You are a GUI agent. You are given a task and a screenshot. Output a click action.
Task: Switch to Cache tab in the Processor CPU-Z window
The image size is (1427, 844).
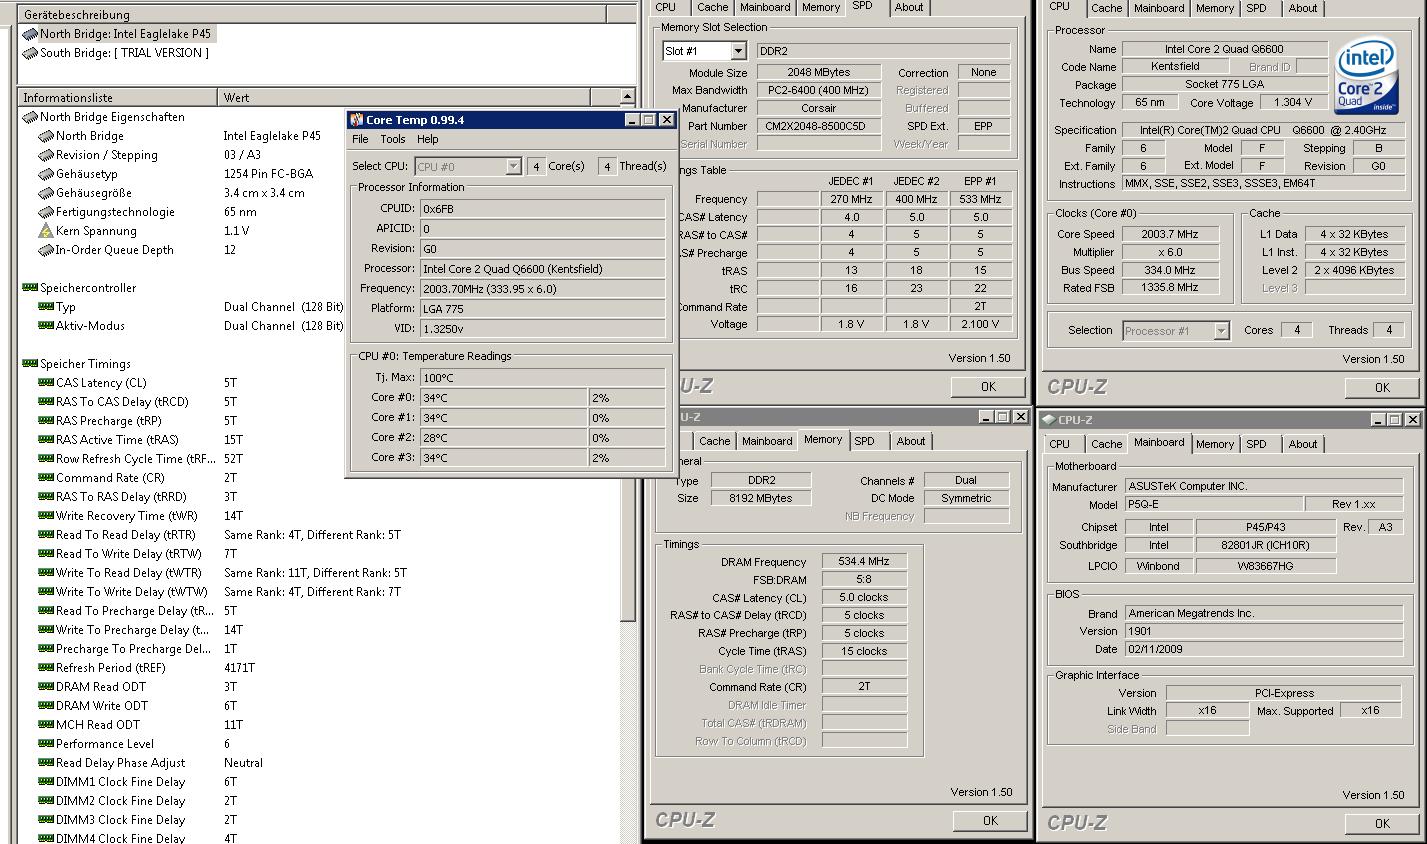coord(1106,8)
